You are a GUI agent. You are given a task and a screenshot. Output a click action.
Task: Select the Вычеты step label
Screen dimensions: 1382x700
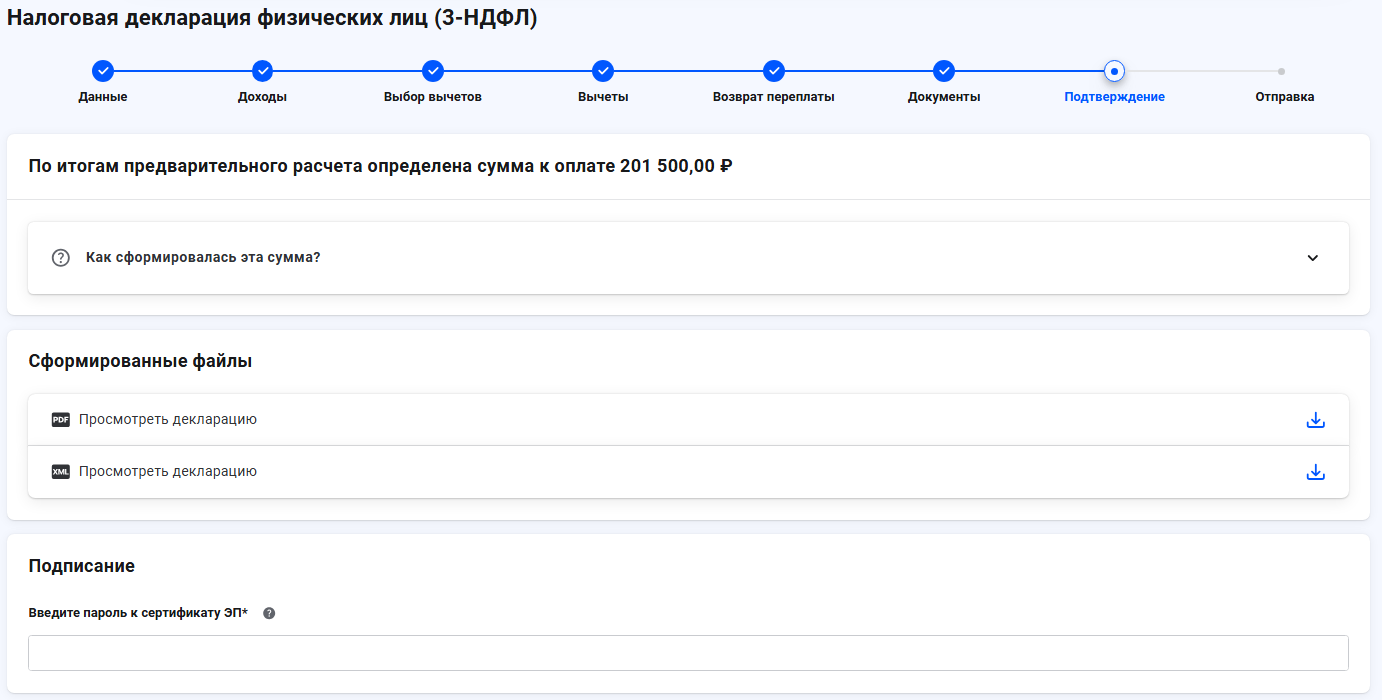point(603,97)
